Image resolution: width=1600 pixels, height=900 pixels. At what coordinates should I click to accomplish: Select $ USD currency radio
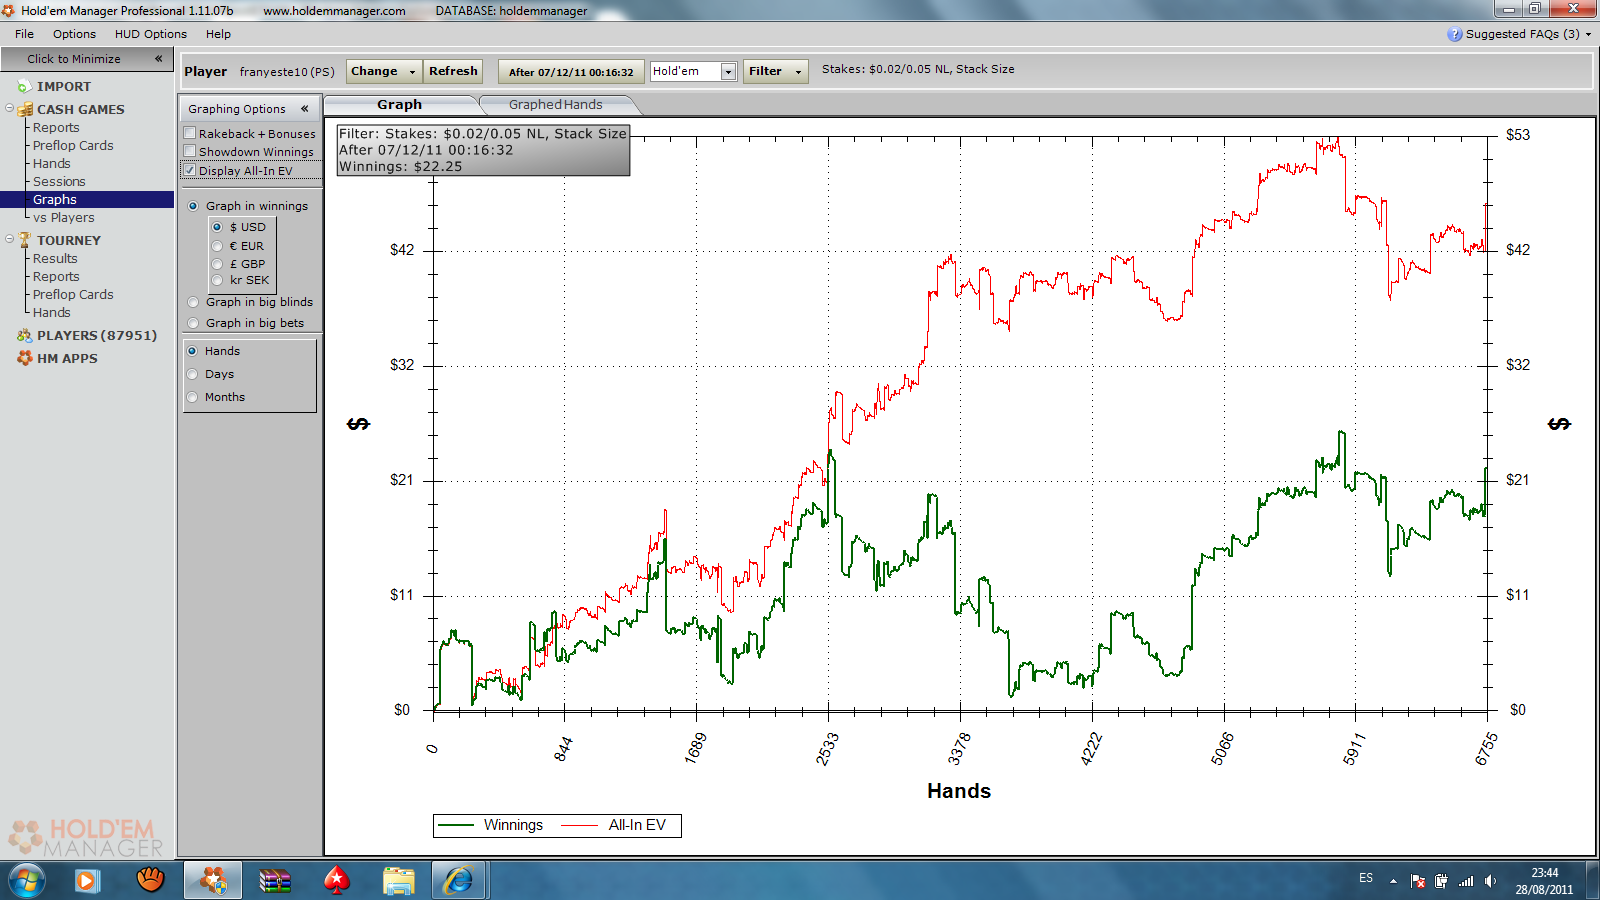click(217, 227)
